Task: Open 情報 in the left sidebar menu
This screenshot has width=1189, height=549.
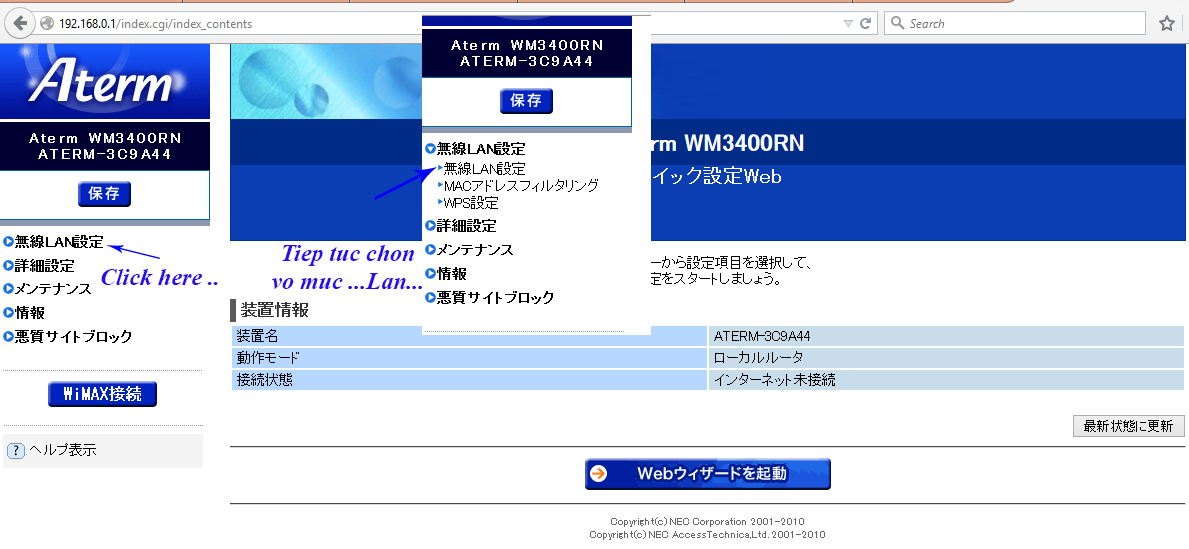Action: coord(29,313)
